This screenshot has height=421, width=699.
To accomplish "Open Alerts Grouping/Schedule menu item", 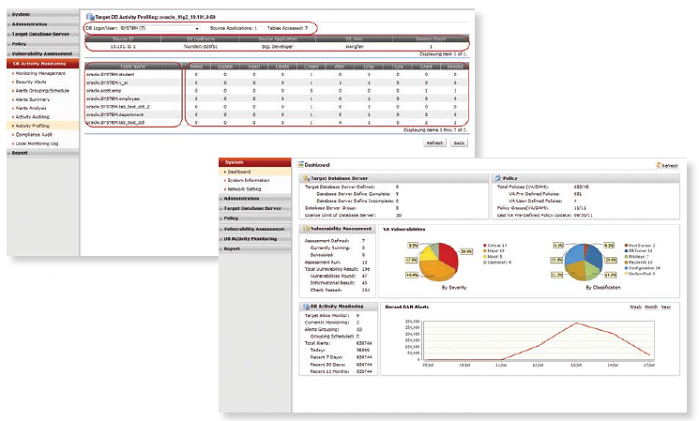I will tap(42, 91).
